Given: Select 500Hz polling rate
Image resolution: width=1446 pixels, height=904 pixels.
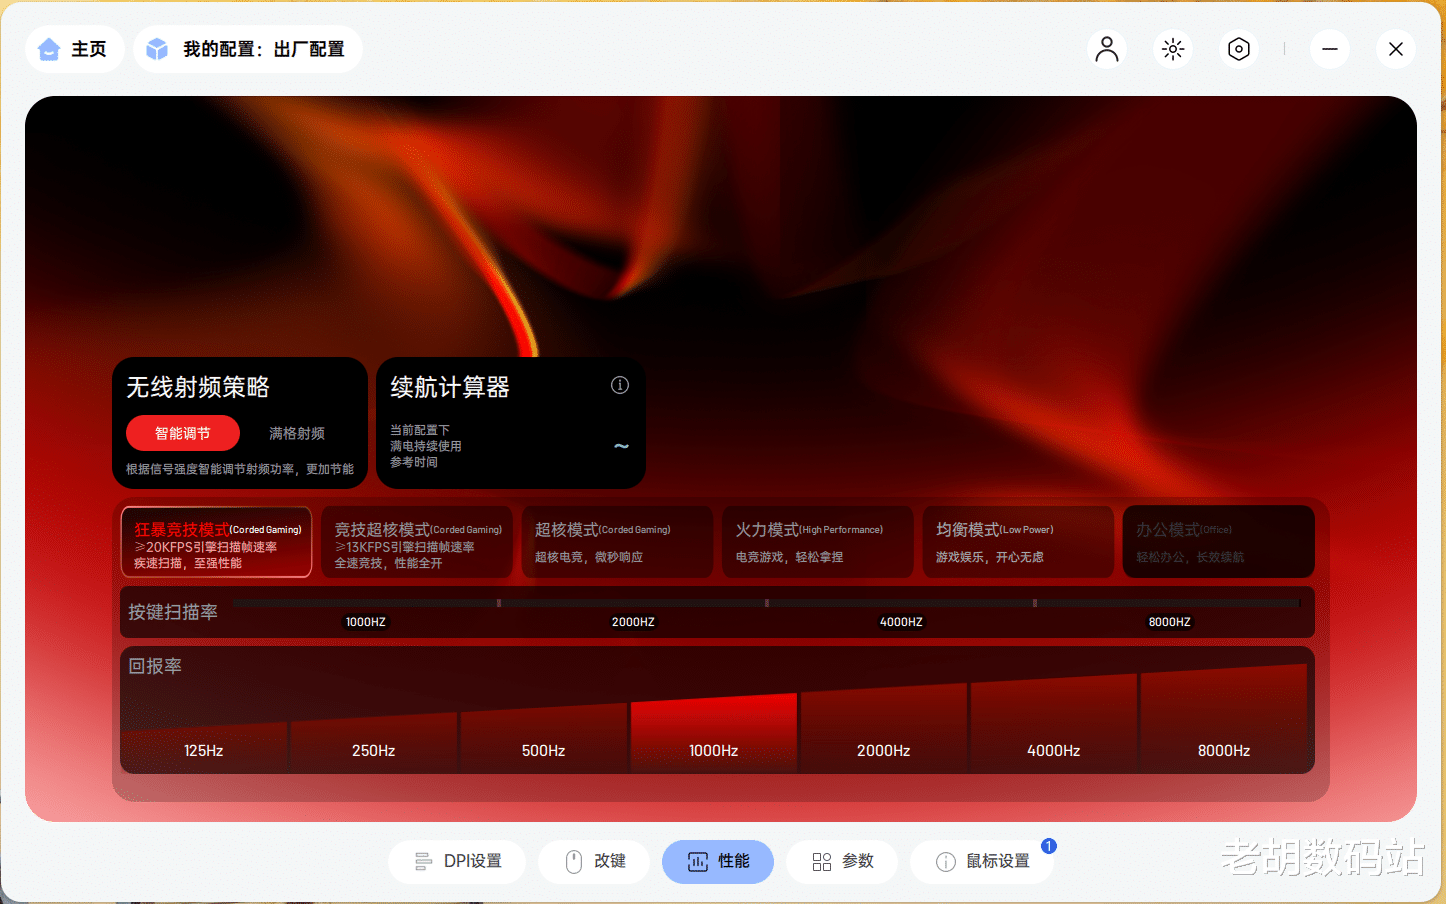Looking at the screenshot, I should (544, 737).
